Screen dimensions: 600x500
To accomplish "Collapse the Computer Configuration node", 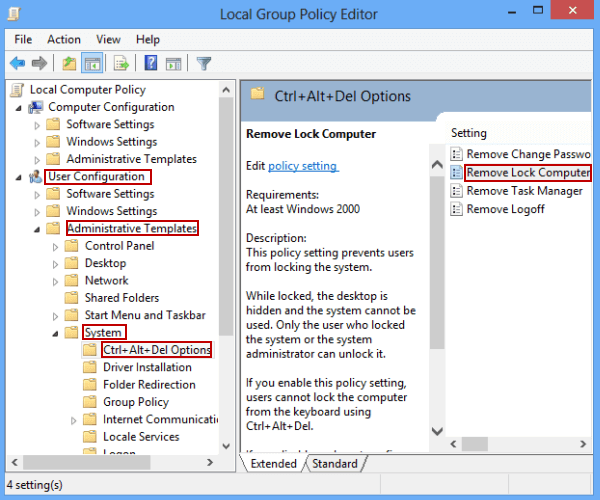I will [x=18, y=109].
